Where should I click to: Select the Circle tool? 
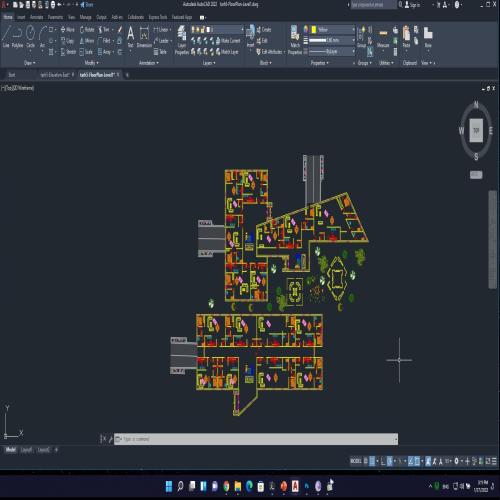tap(30, 36)
